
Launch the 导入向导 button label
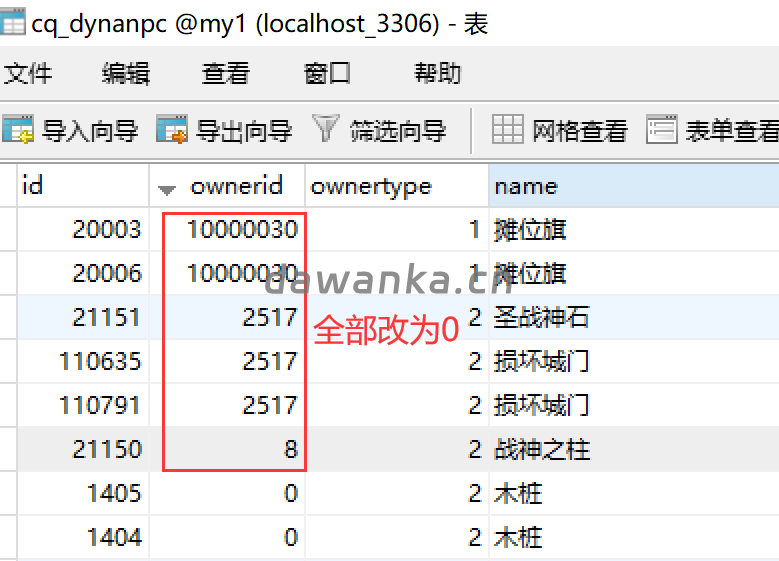pyautogui.click(x=90, y=131)
